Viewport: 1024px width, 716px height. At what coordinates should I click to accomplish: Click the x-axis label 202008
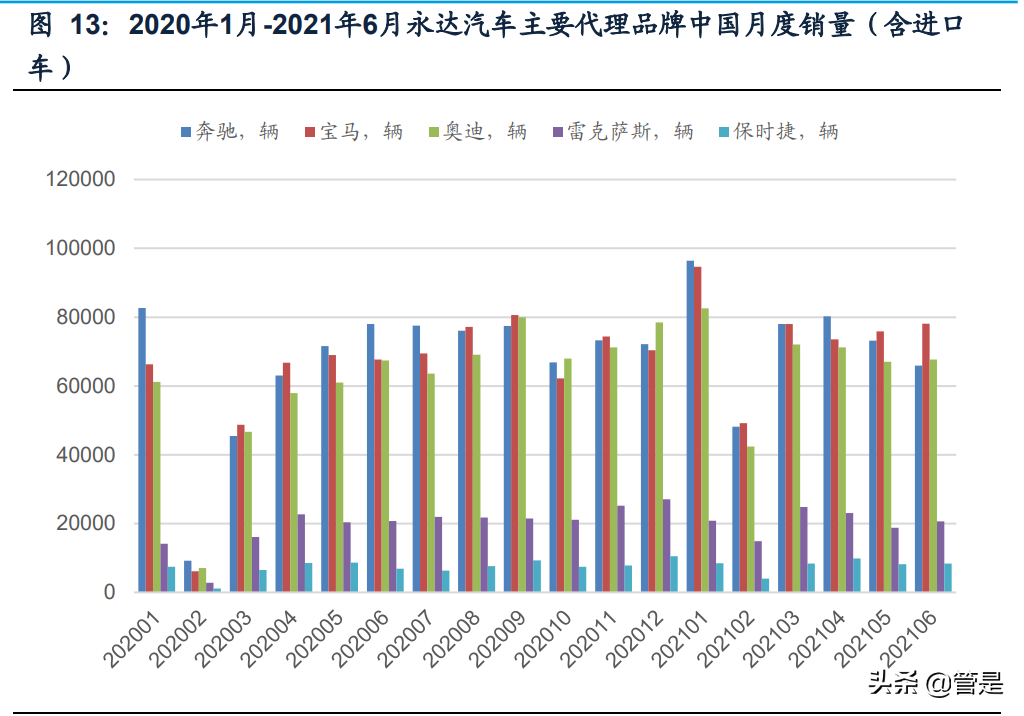pos(451,639)
